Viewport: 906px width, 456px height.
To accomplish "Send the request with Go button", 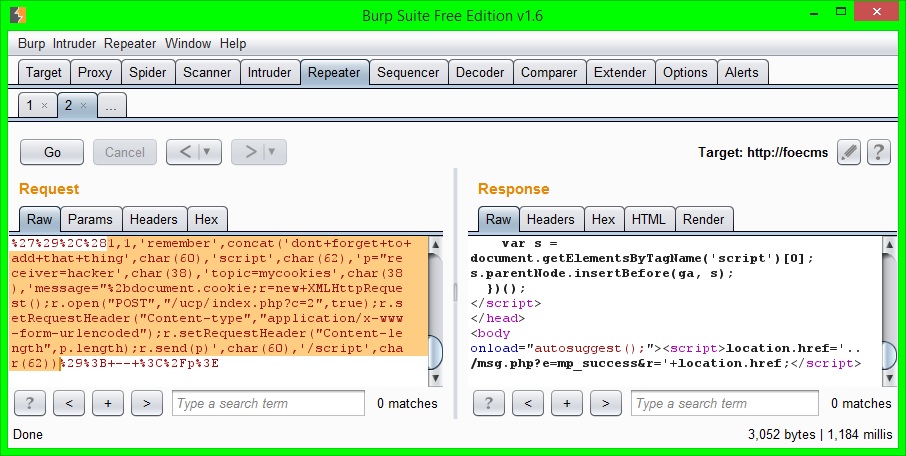I will [52, 153].
